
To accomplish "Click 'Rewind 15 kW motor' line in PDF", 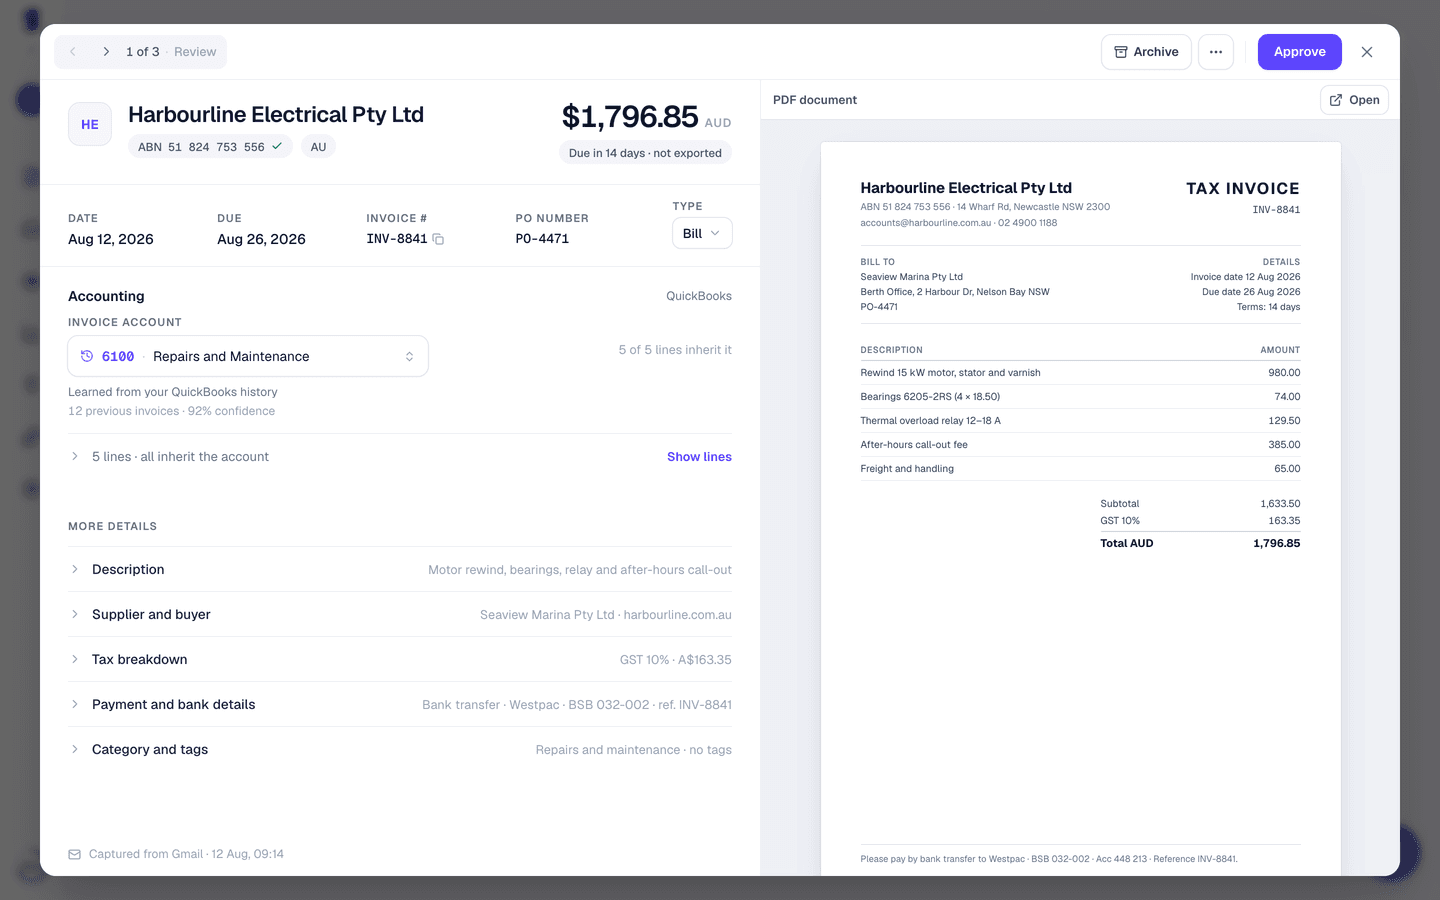I will point(1080,373).
